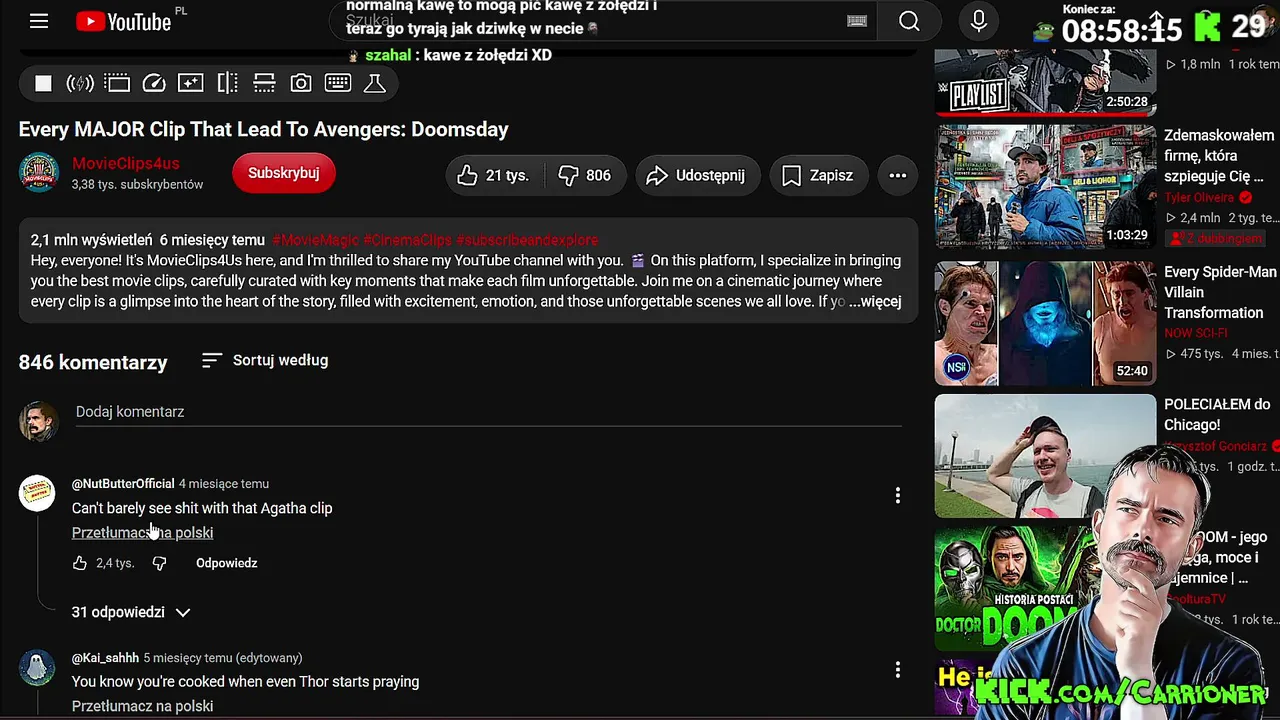The width and height of the screenshot is (1280, 720).
Task: Like the video with 21 tys. thumbs up
Action: pyautogui.click(x=495, y=176)
